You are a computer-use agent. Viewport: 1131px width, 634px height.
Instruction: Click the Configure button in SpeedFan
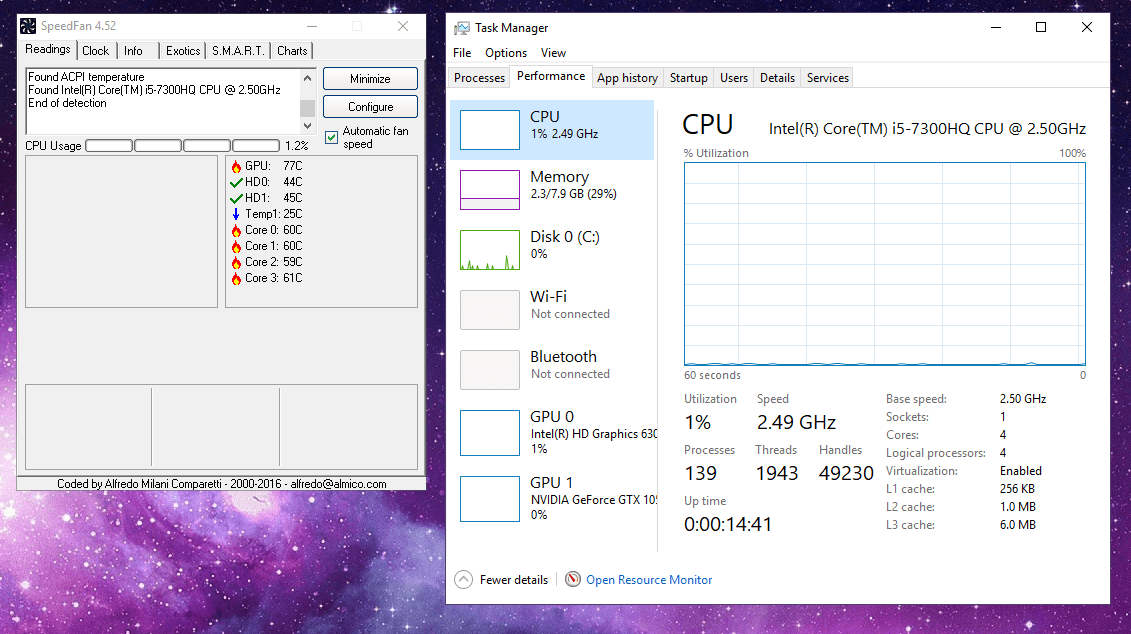(370, 106)
